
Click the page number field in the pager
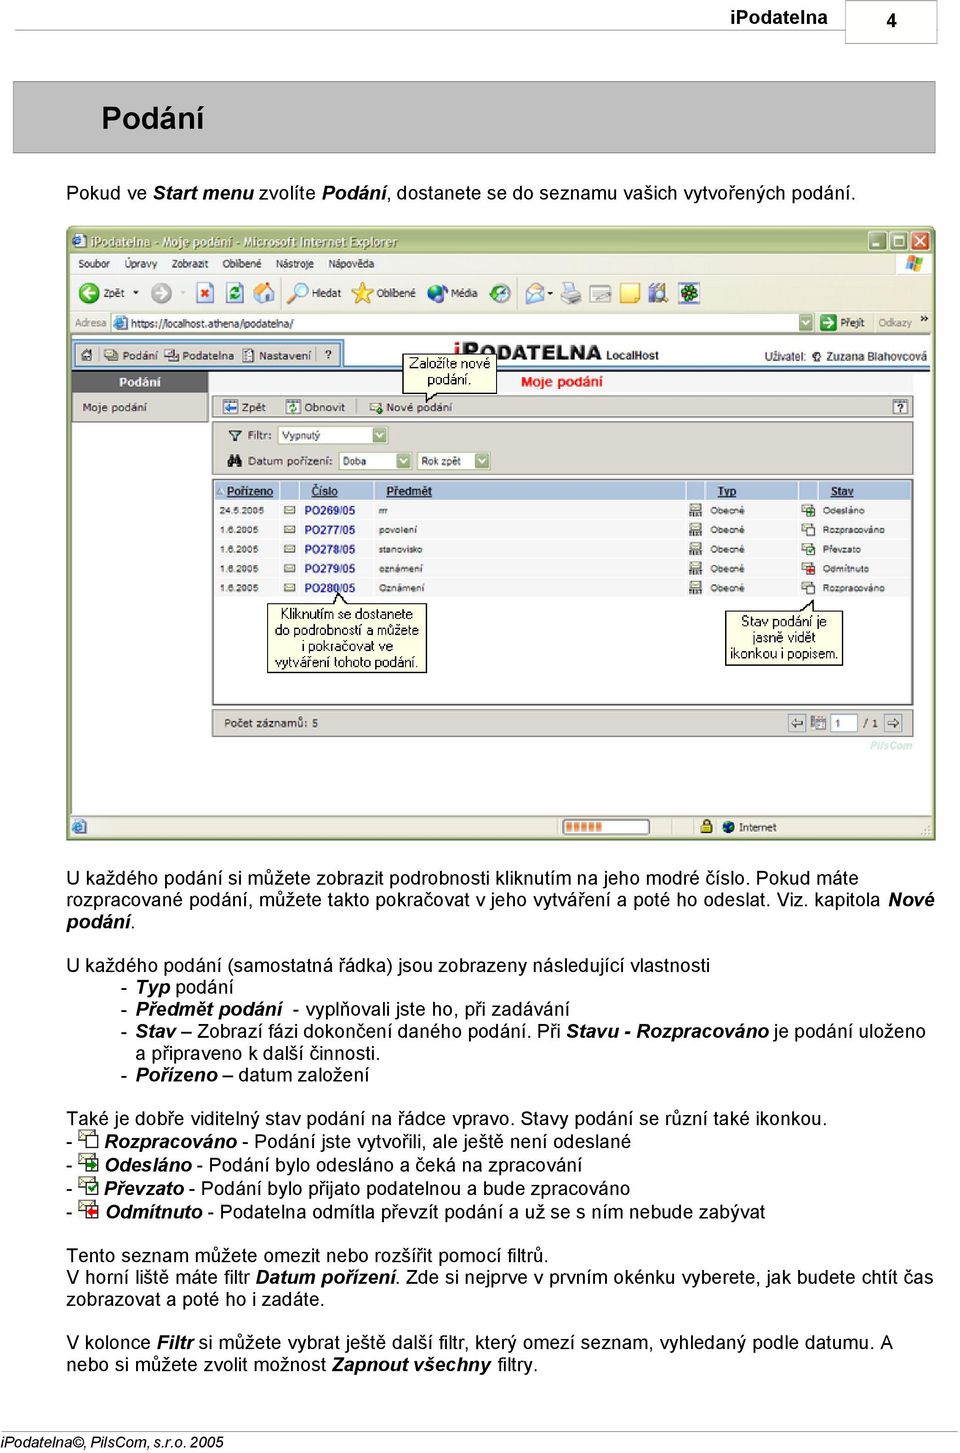tap(845, 722)
